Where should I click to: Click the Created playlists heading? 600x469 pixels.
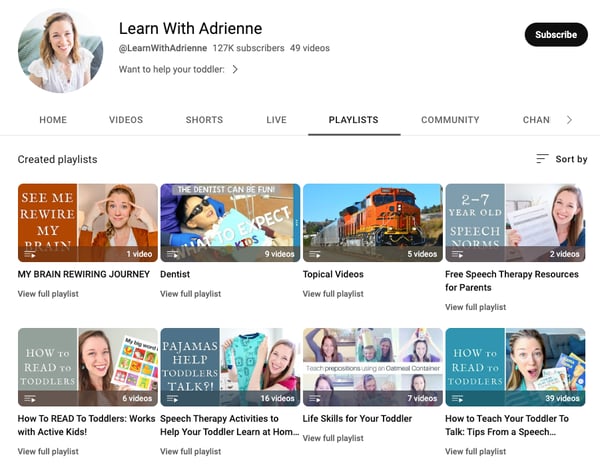click(x=57, y=159)
